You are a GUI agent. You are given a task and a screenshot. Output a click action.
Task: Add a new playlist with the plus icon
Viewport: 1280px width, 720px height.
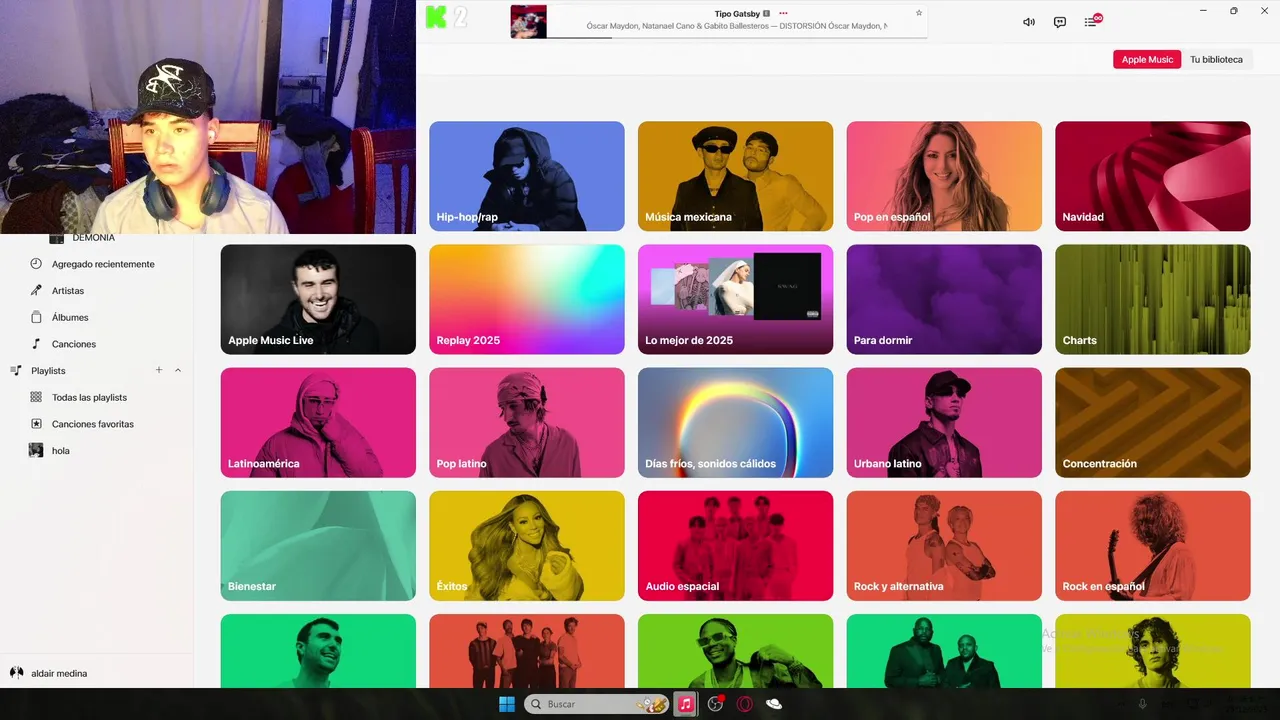pos(158,370)
